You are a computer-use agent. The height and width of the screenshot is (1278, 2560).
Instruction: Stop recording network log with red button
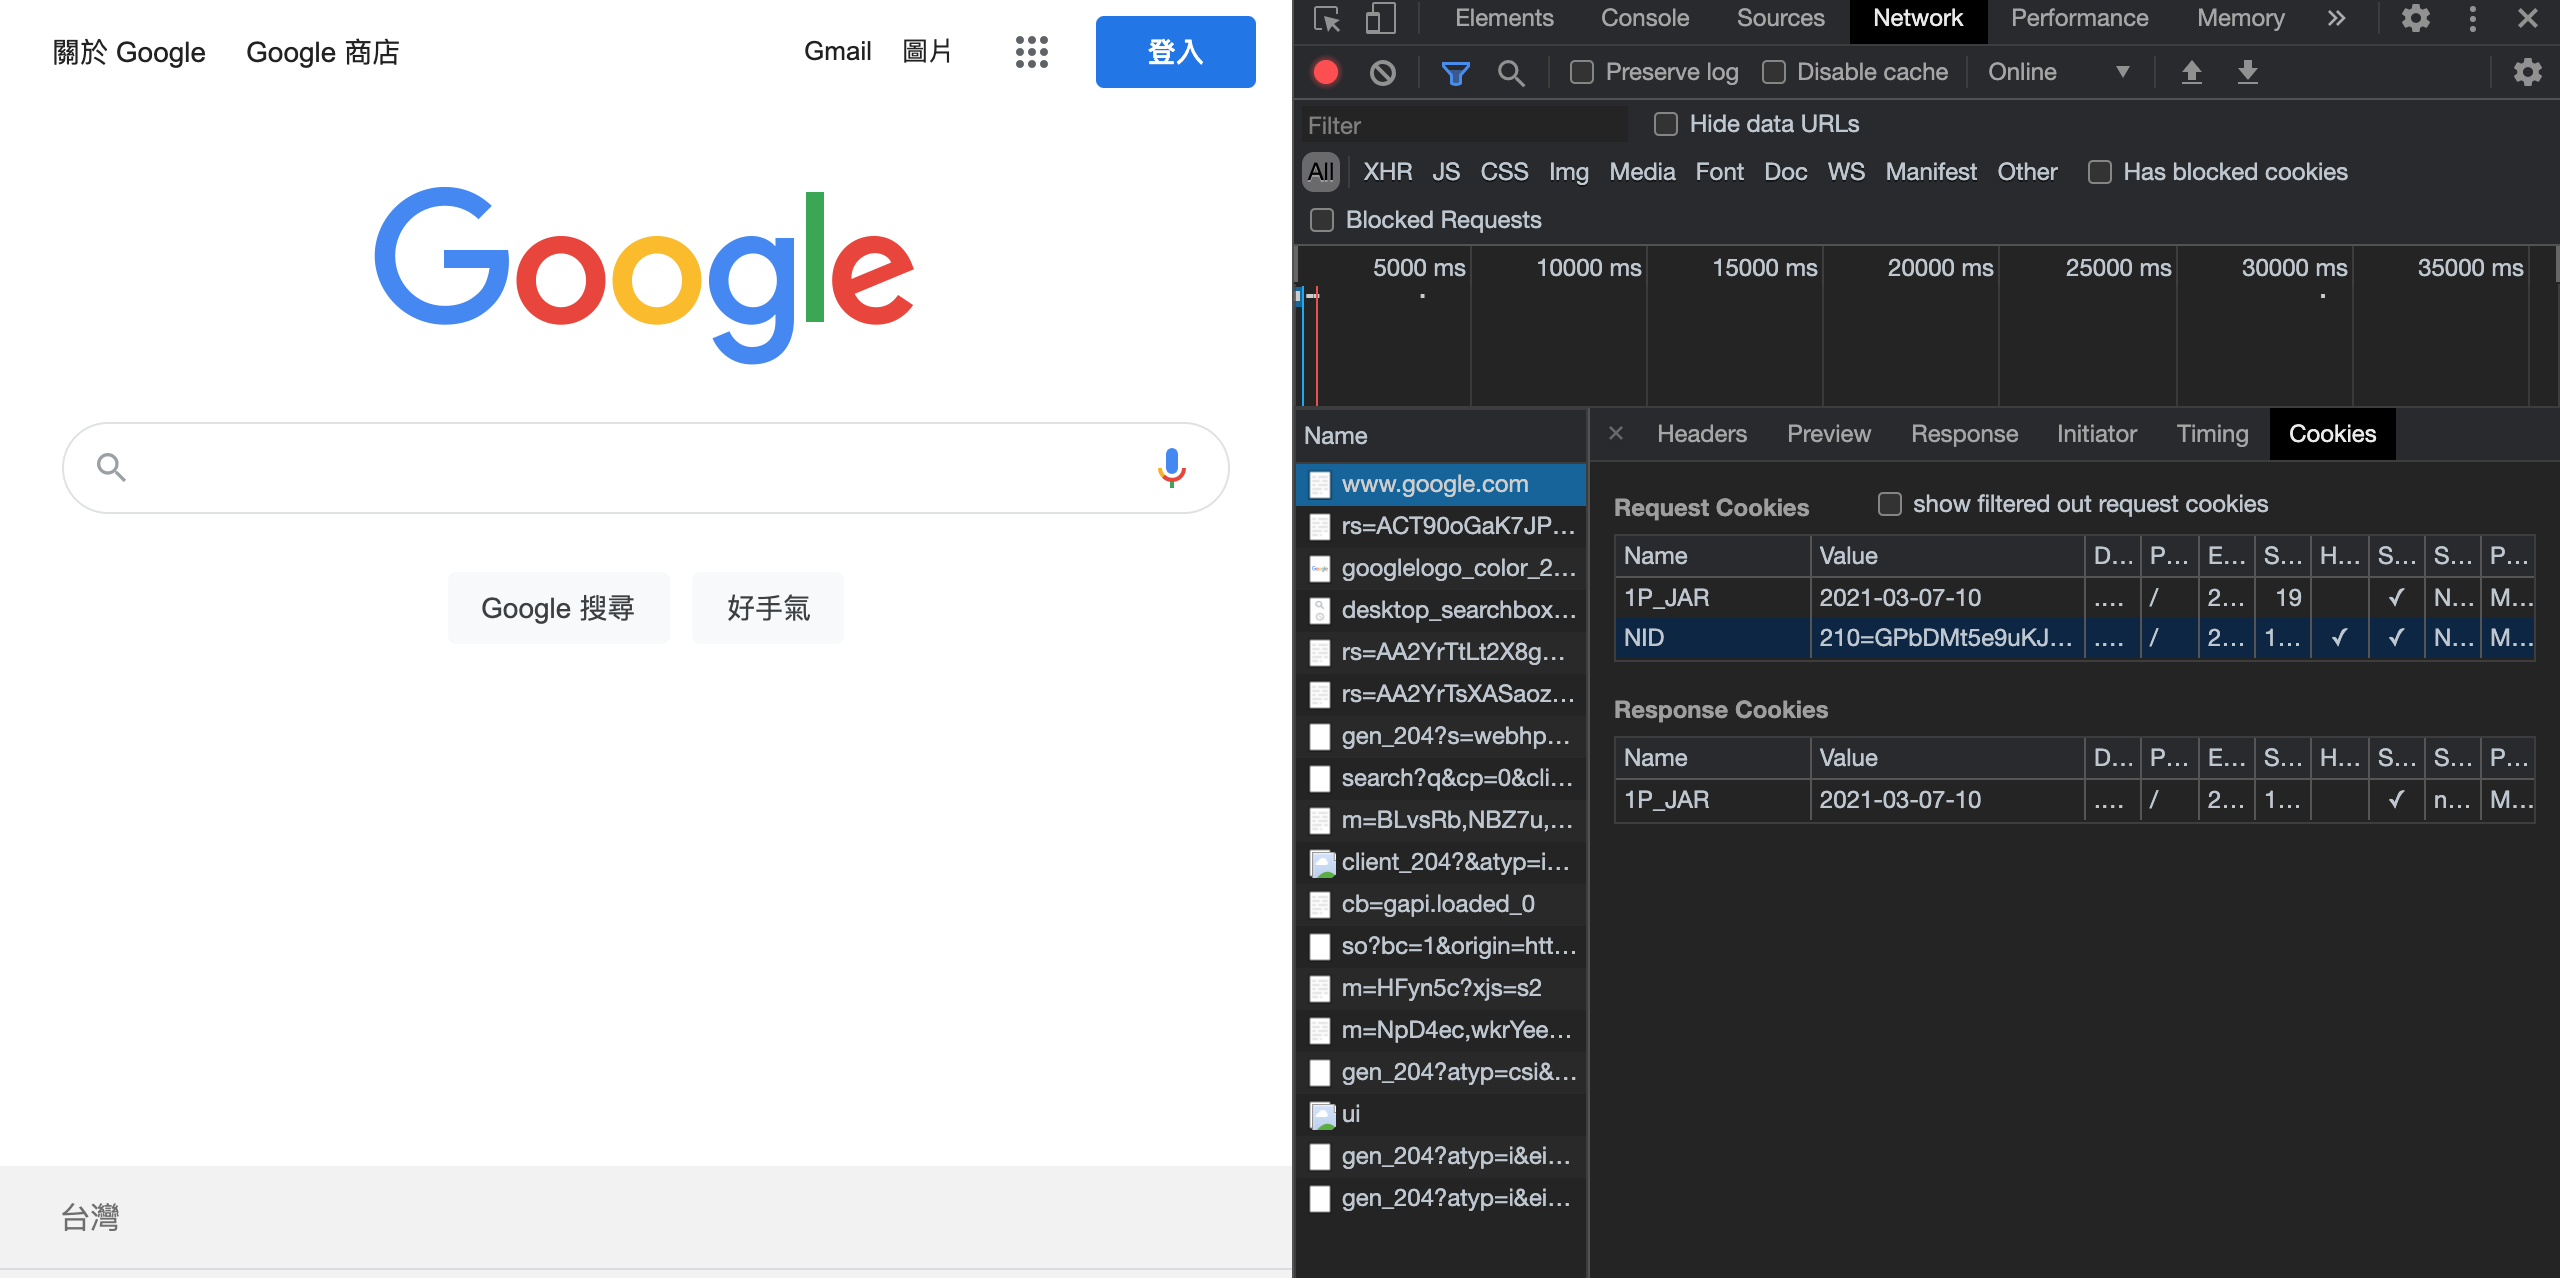(1326, 72)
